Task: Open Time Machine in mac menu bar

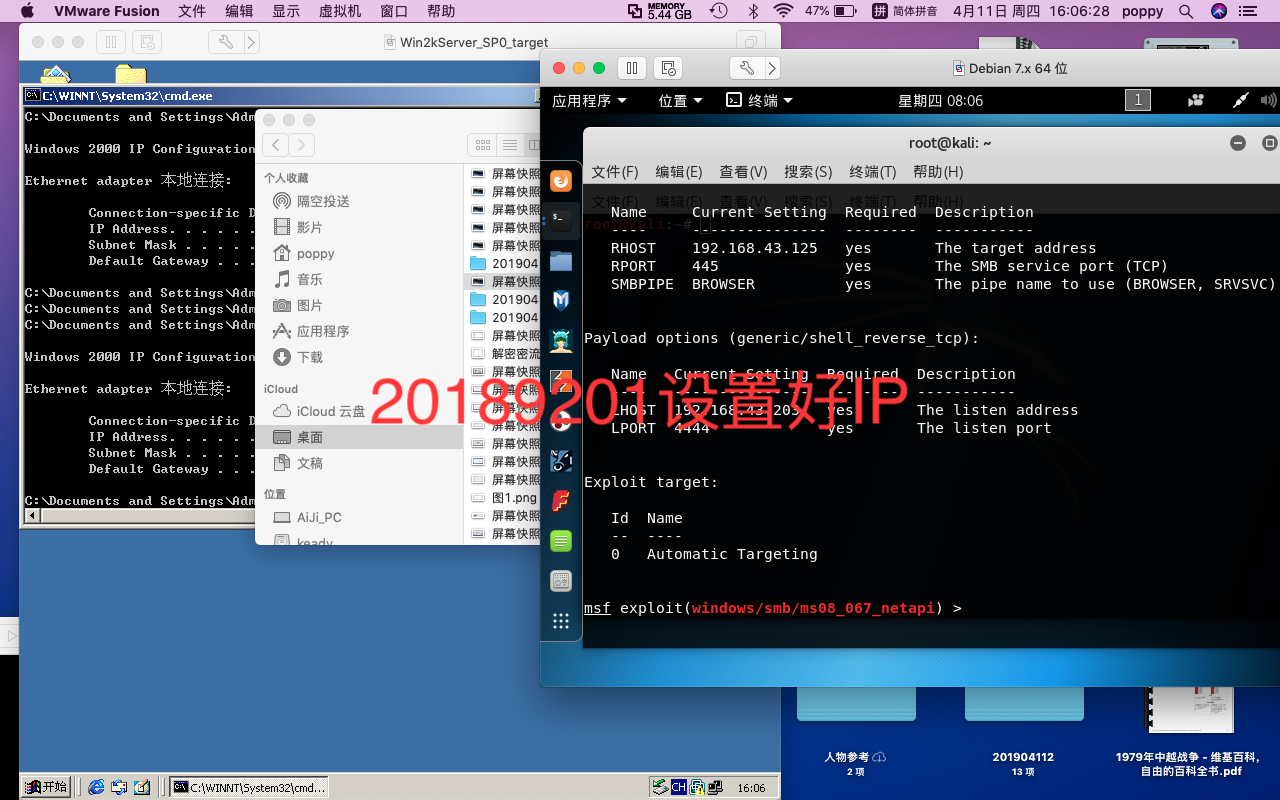Action: pos(718,11)
